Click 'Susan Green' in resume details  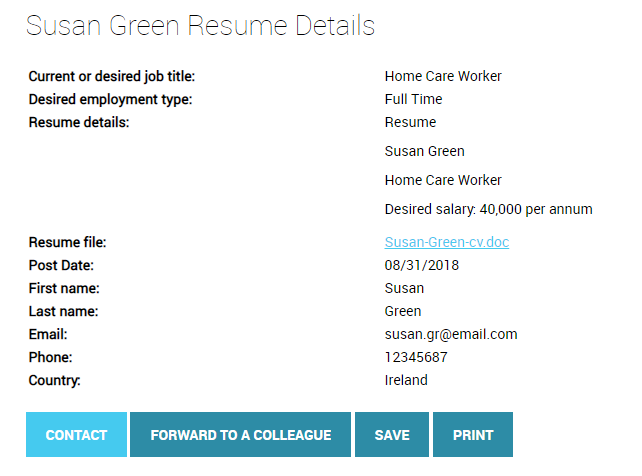coord(425,151)
